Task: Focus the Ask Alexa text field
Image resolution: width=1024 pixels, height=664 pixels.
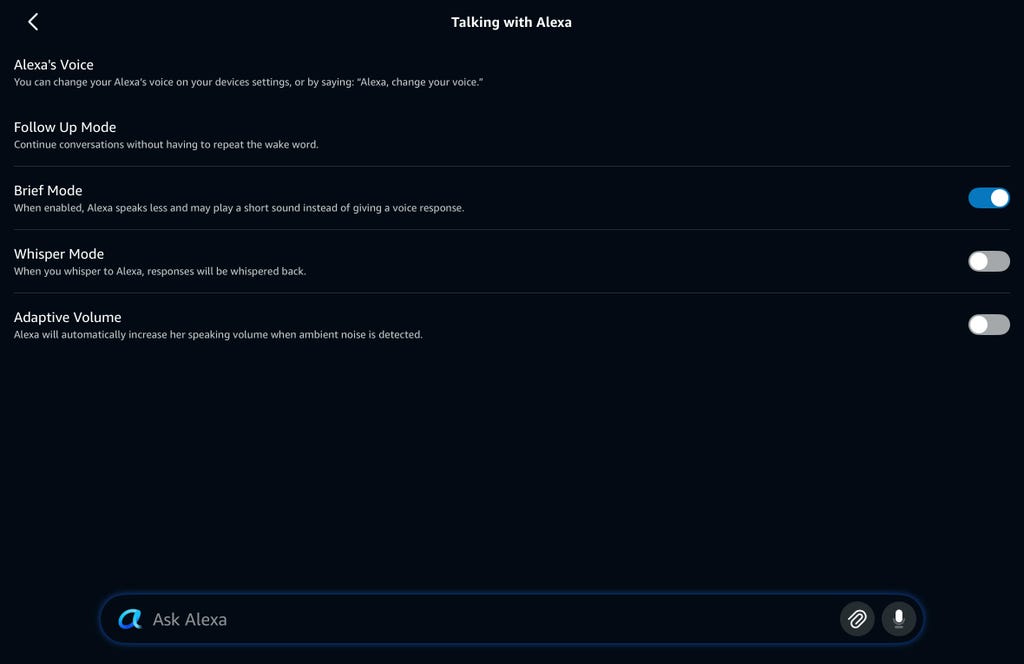Action: pyautogui.click(x=480, y=619)
